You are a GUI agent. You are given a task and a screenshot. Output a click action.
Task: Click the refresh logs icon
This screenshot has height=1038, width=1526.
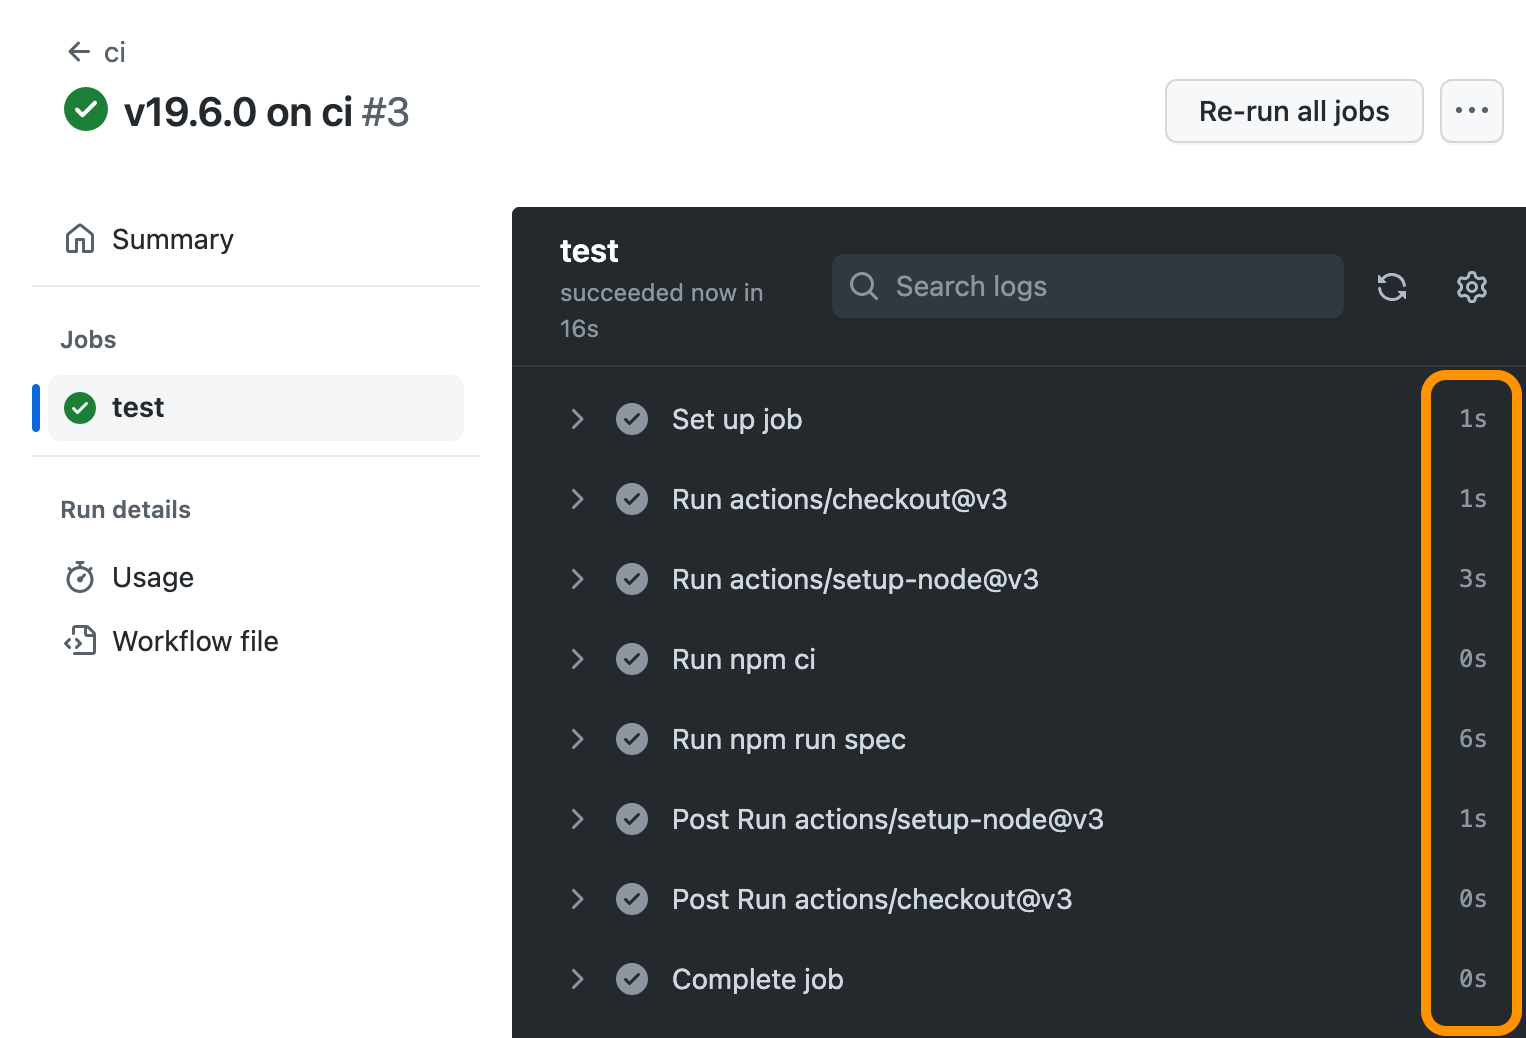click(x=1391, y=287)
